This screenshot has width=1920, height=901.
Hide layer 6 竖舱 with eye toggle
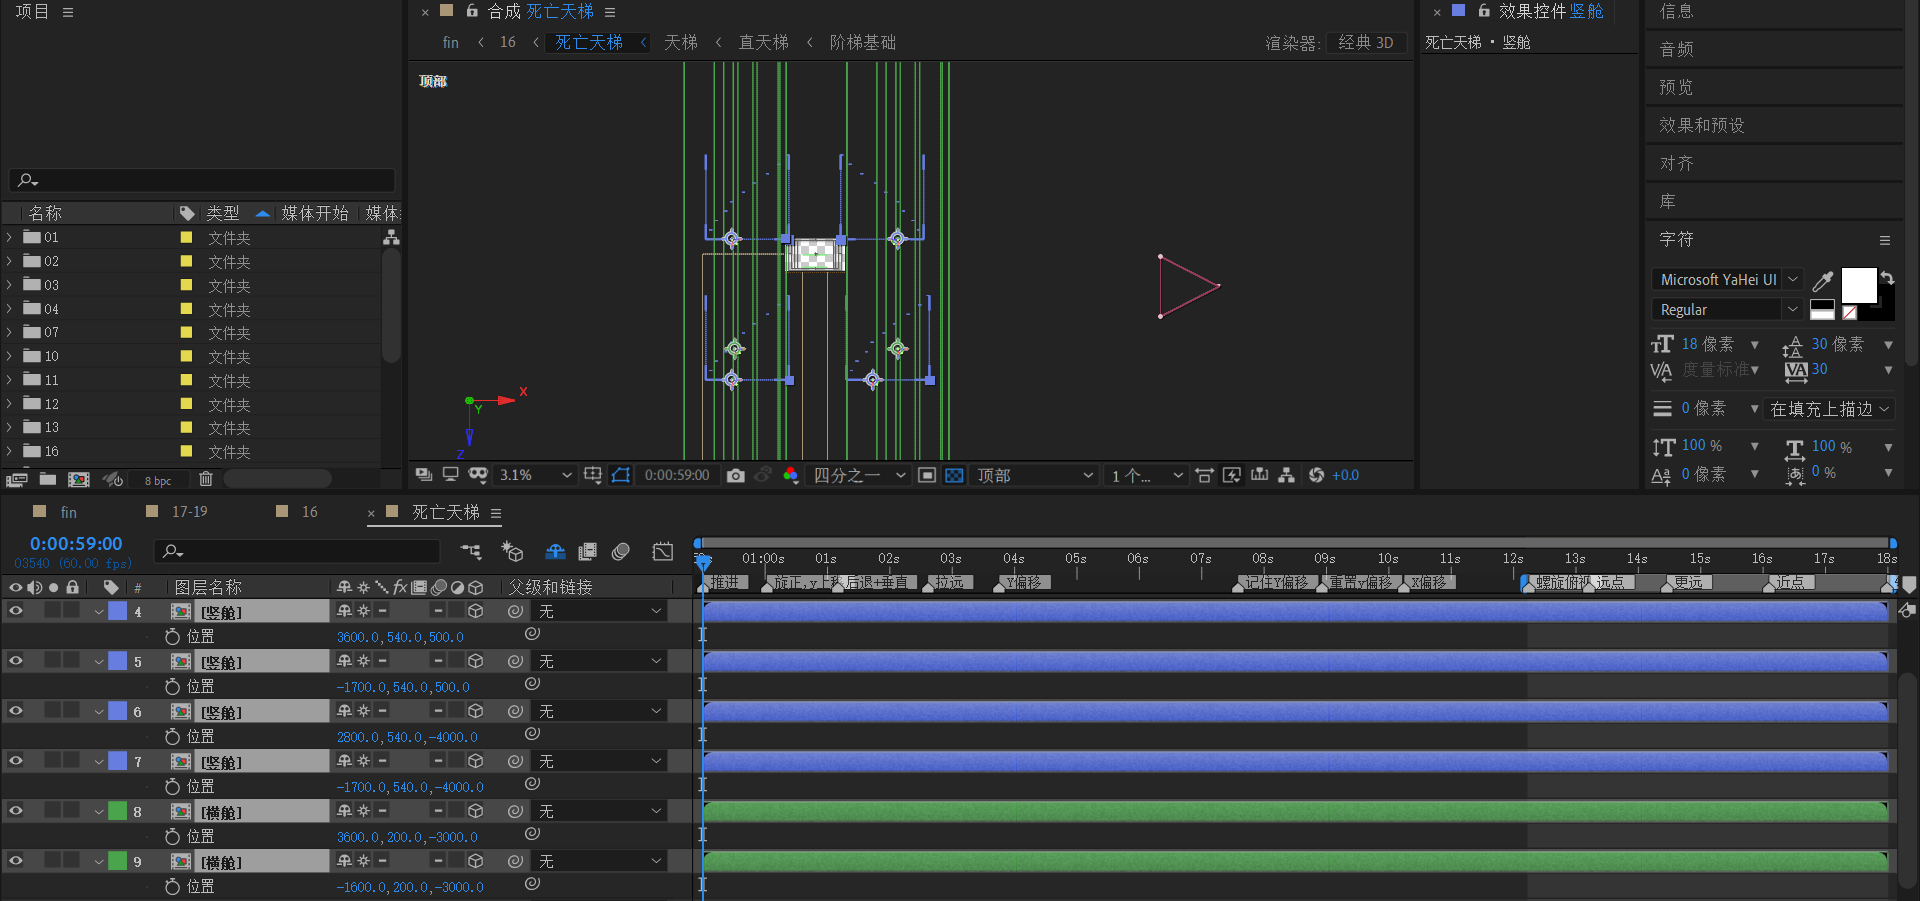point(16,711)
